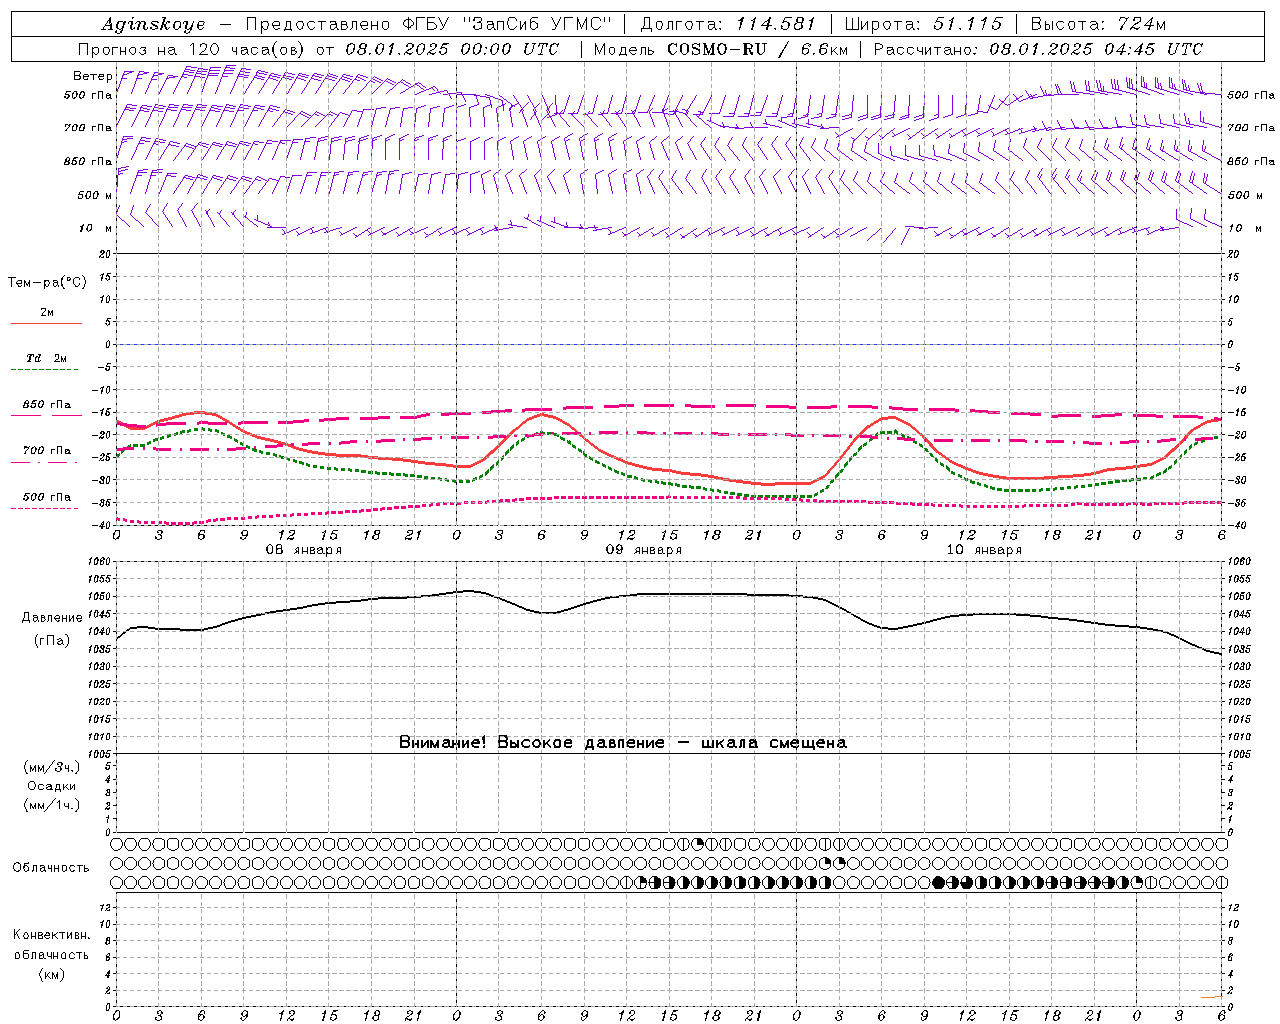Click the "Td 2м" dew point legend entry
The width and height of the screenshot is (1280, 1024).
[47, 358]
